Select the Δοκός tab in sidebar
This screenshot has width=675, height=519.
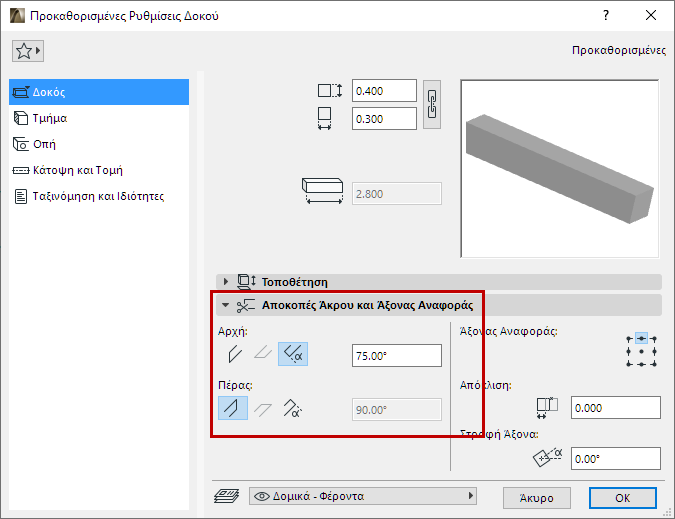pos(99,92)
